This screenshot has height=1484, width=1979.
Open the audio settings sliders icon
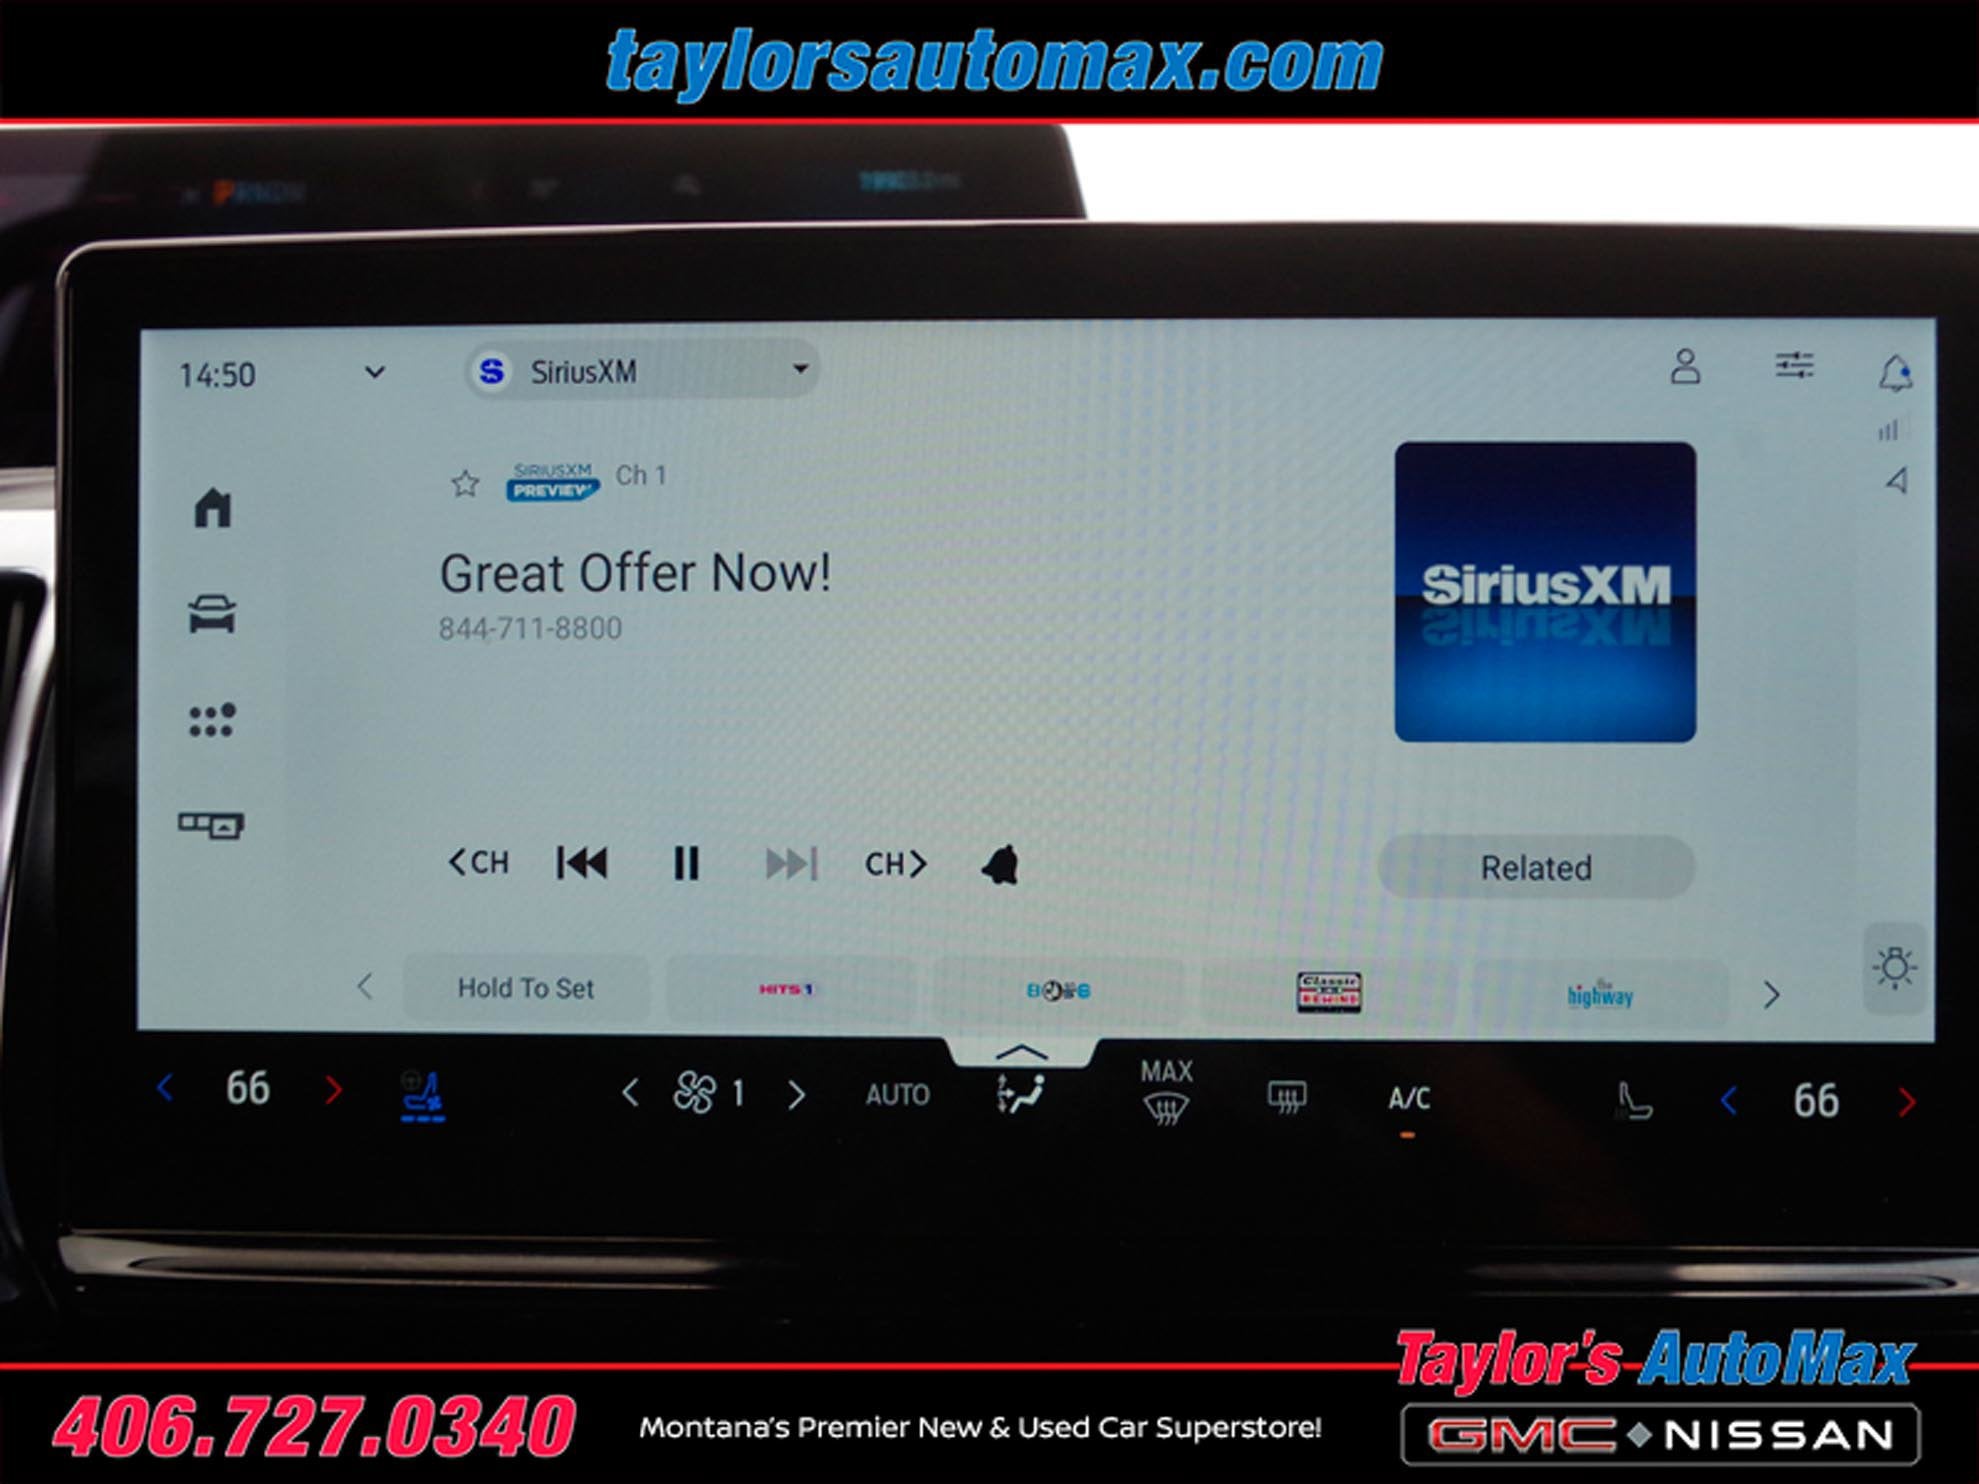point(1794,365)
